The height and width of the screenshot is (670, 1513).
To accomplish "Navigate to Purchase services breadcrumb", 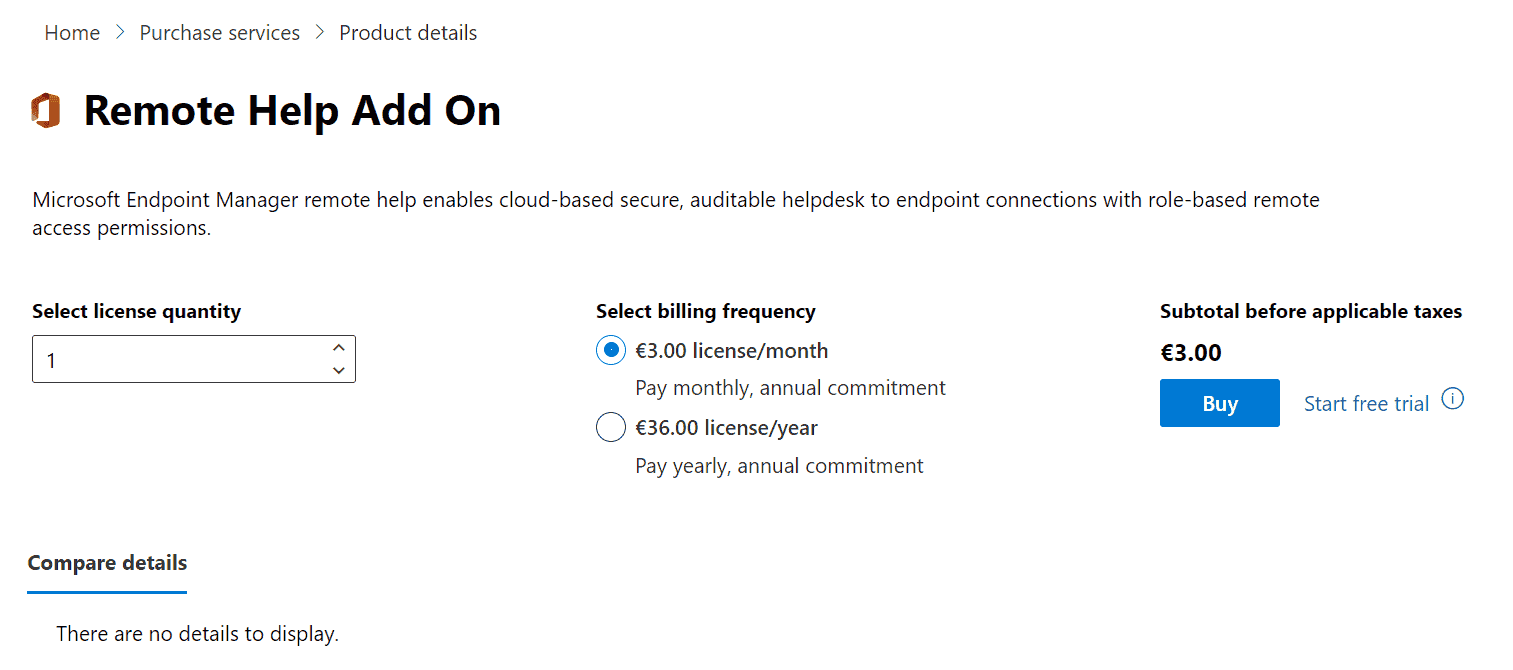I will click(x=220, y=33).
